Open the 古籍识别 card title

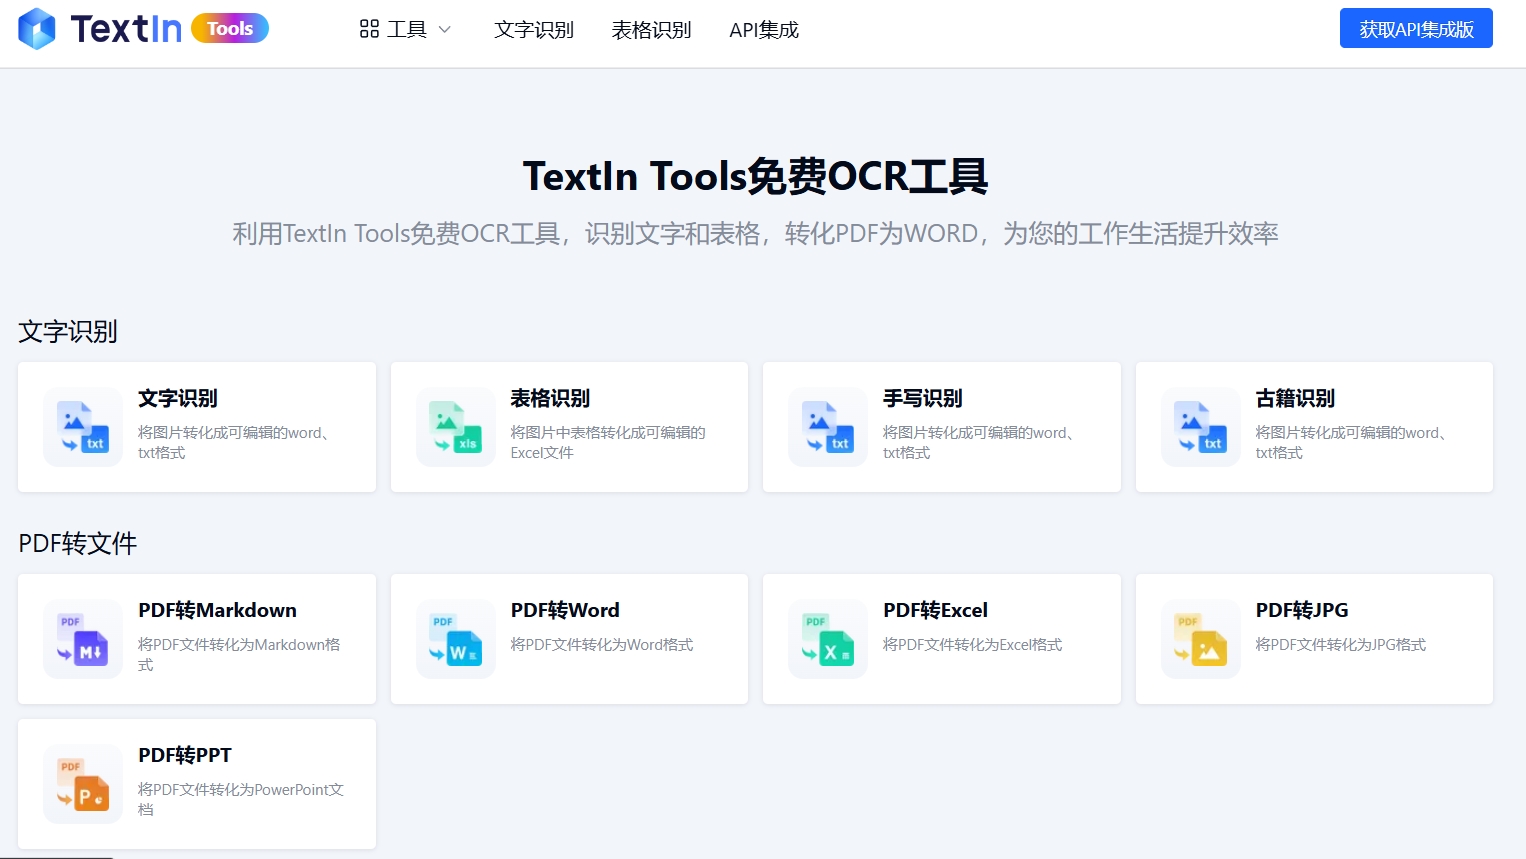[1295, 398]
